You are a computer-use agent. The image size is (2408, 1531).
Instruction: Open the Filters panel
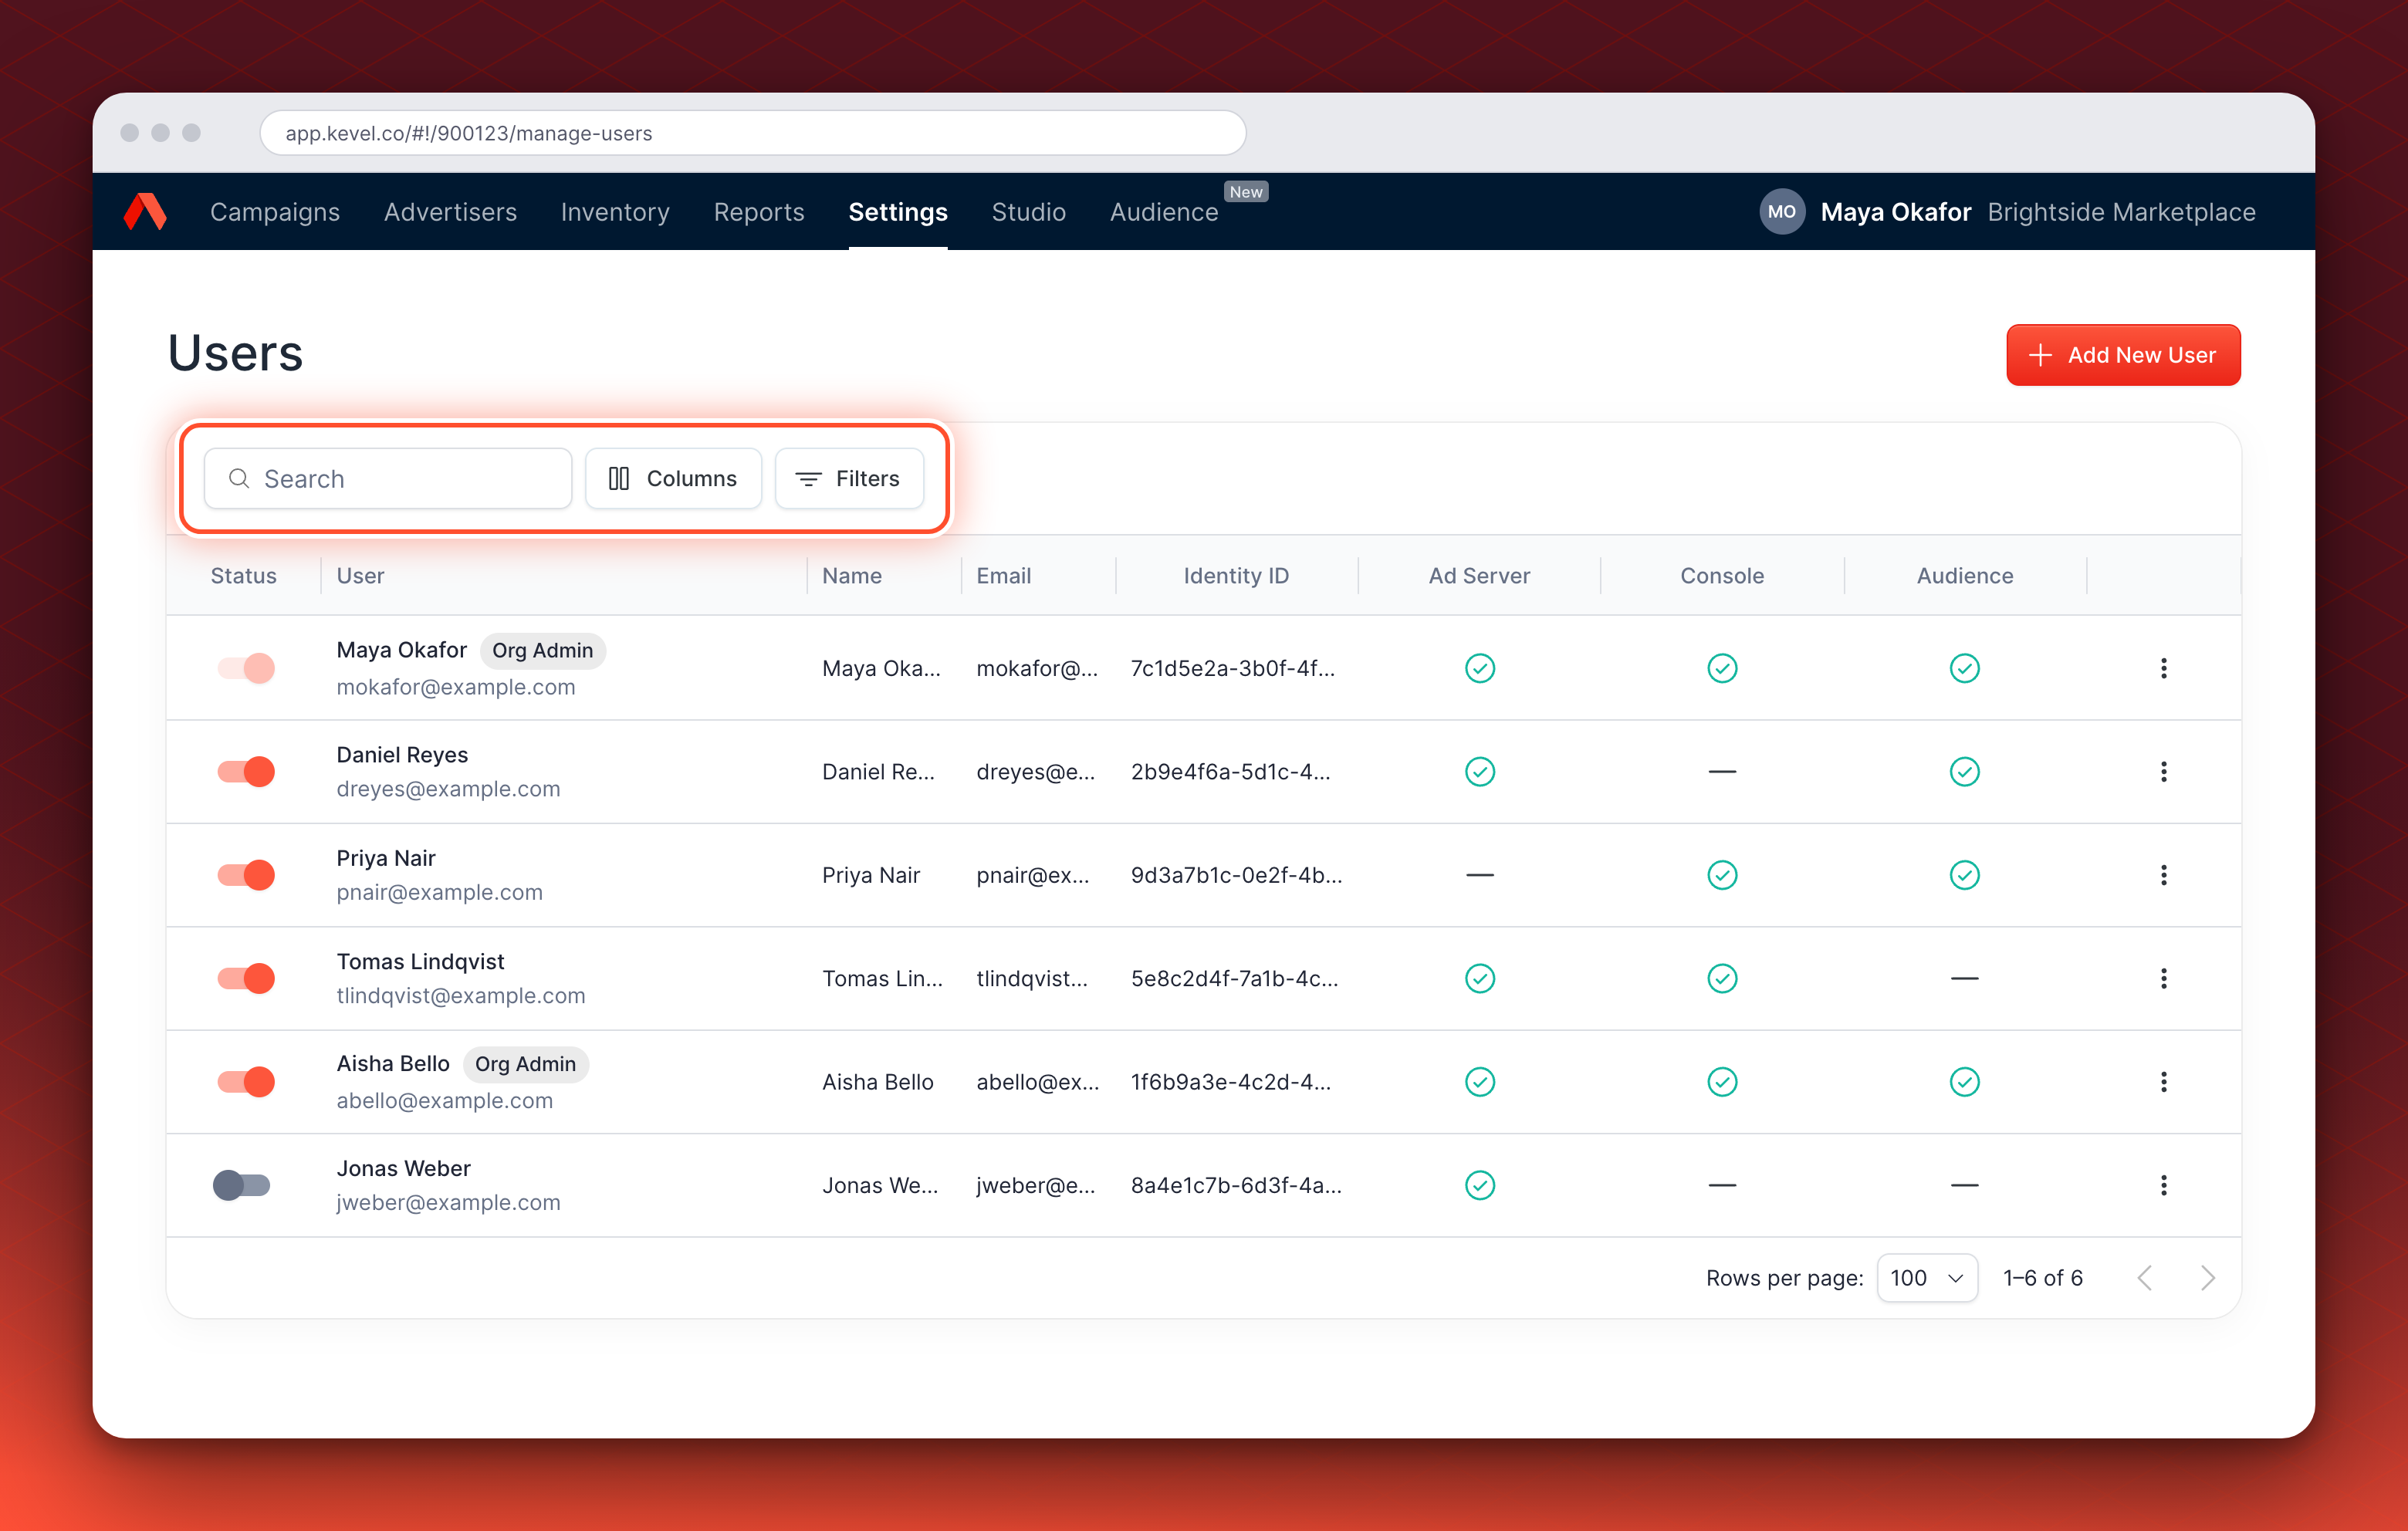point(848,478)
